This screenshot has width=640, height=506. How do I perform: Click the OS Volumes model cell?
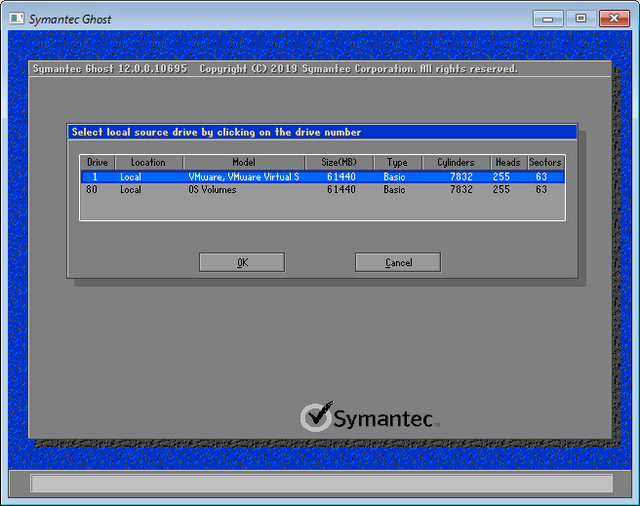212,189
